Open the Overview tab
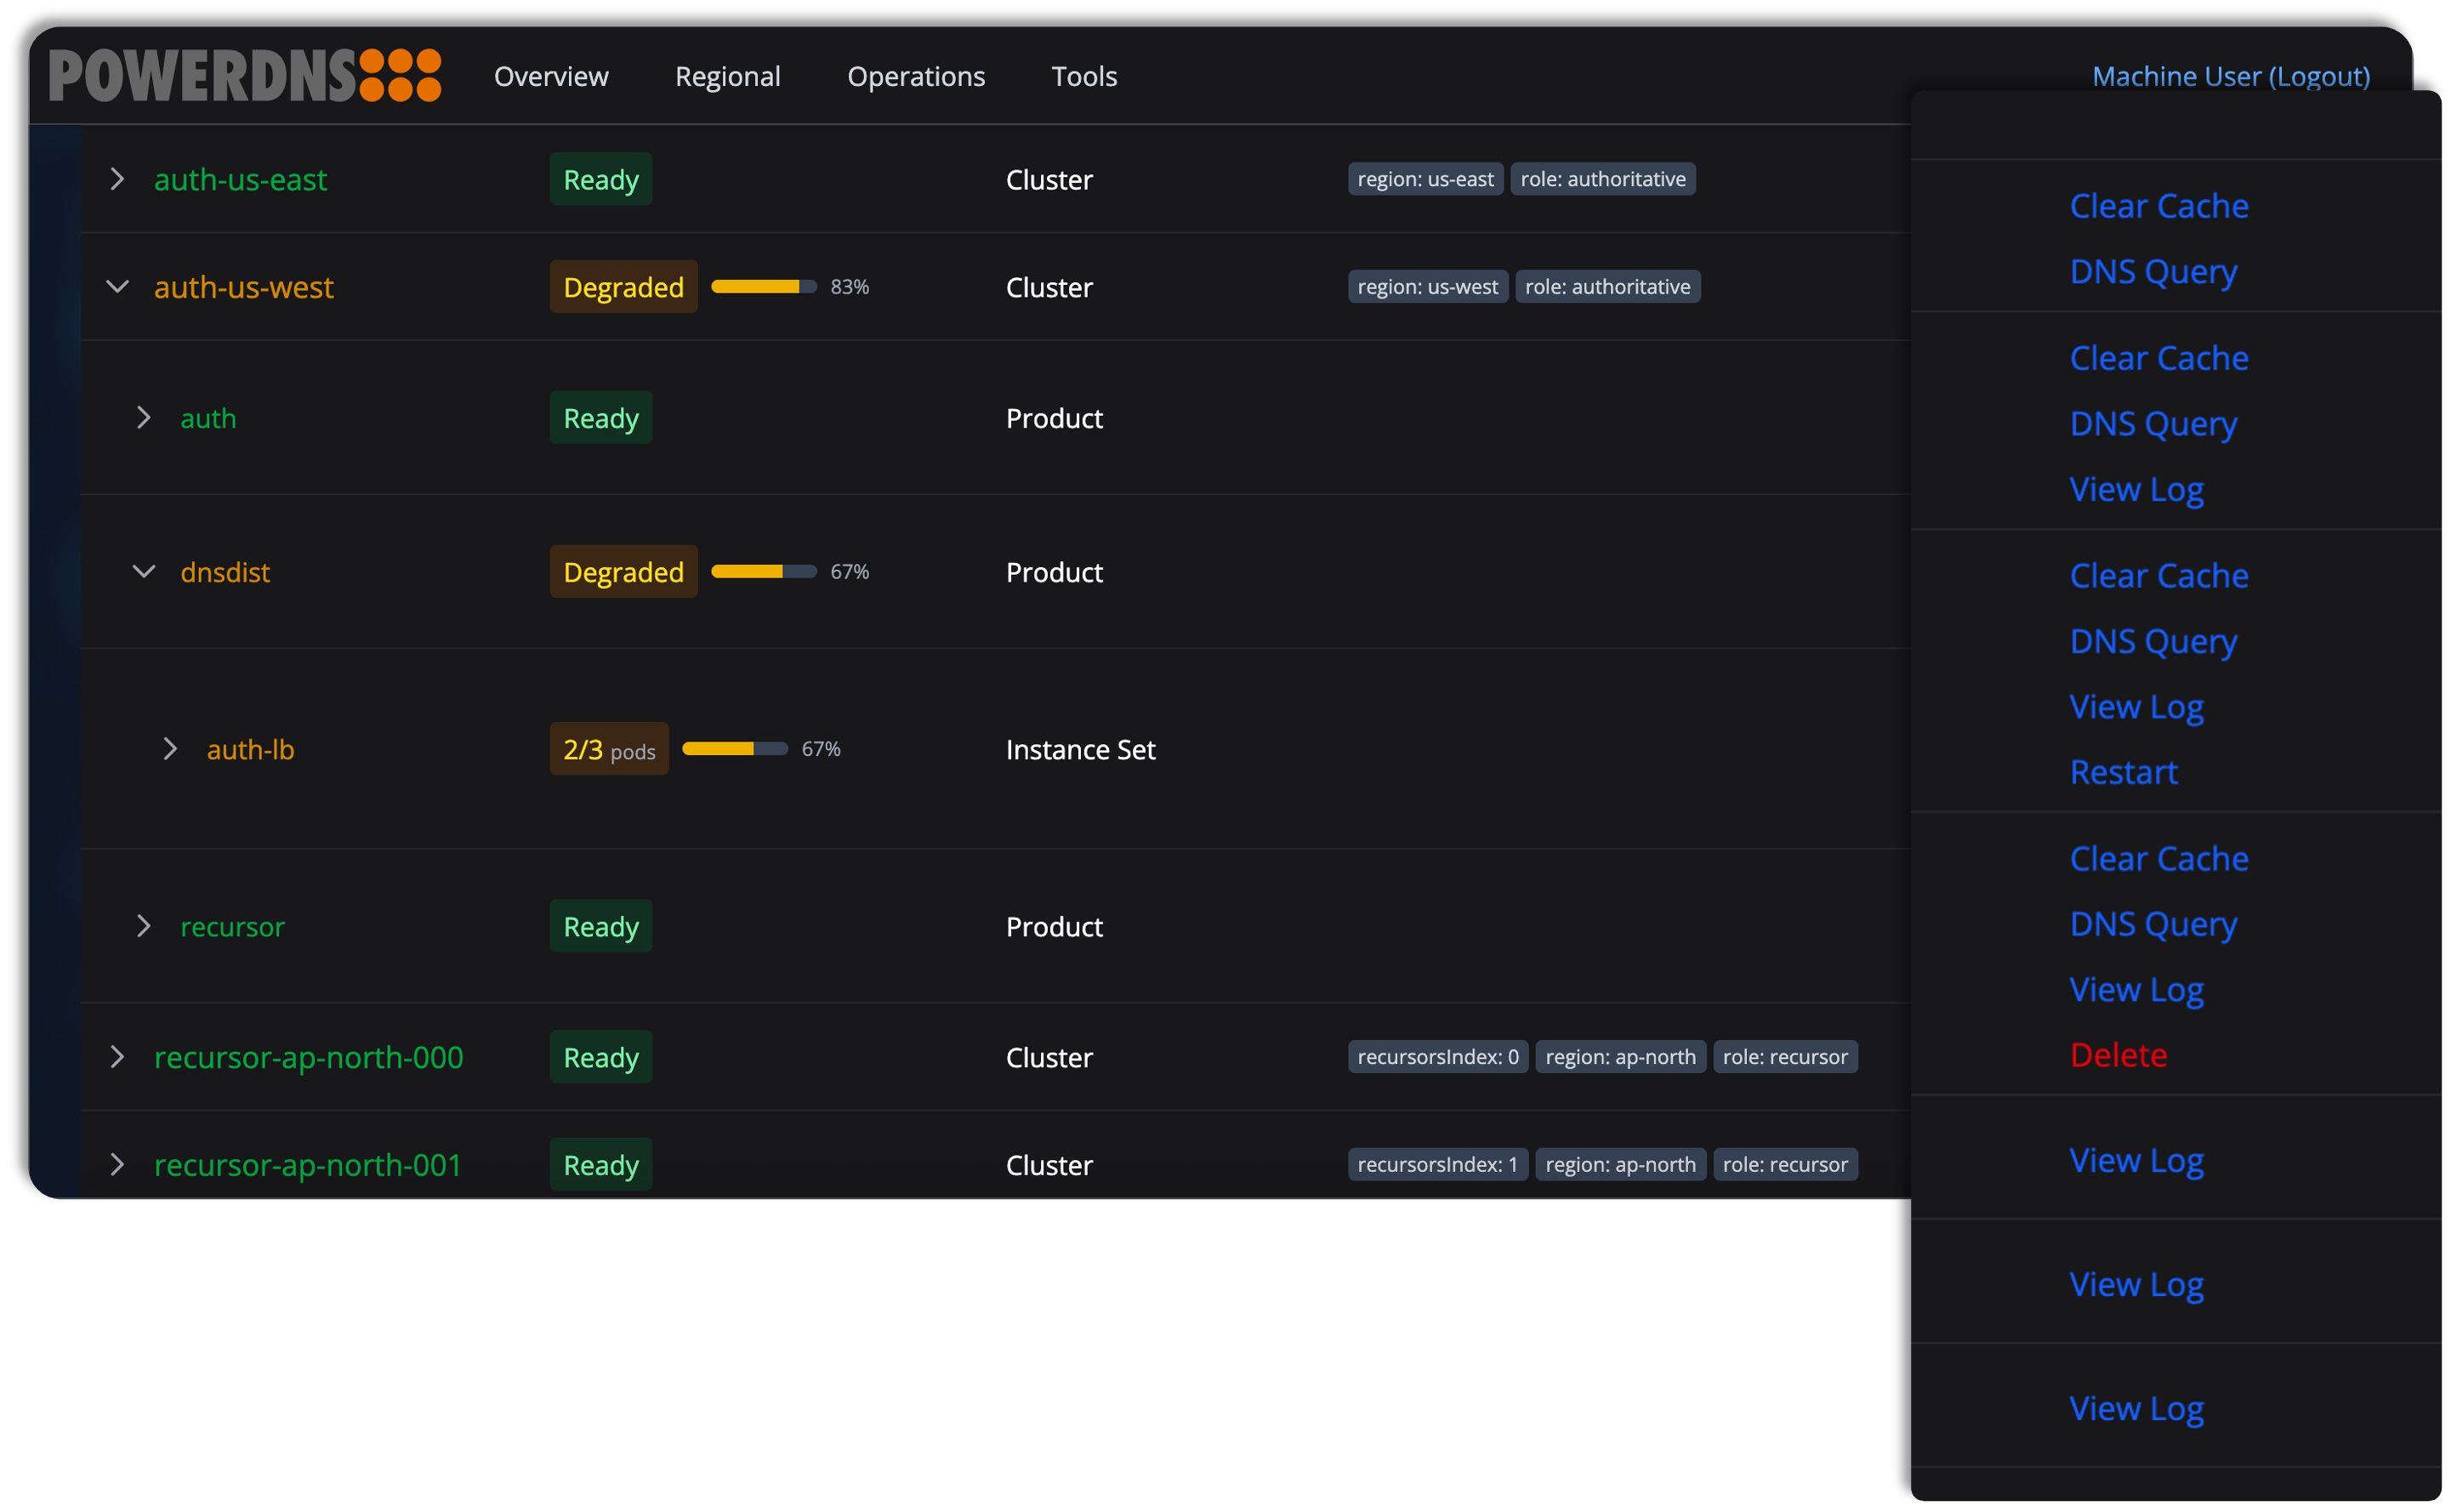The width and height of the screenshot is (2451, 1512). click(x=551, y=75)
